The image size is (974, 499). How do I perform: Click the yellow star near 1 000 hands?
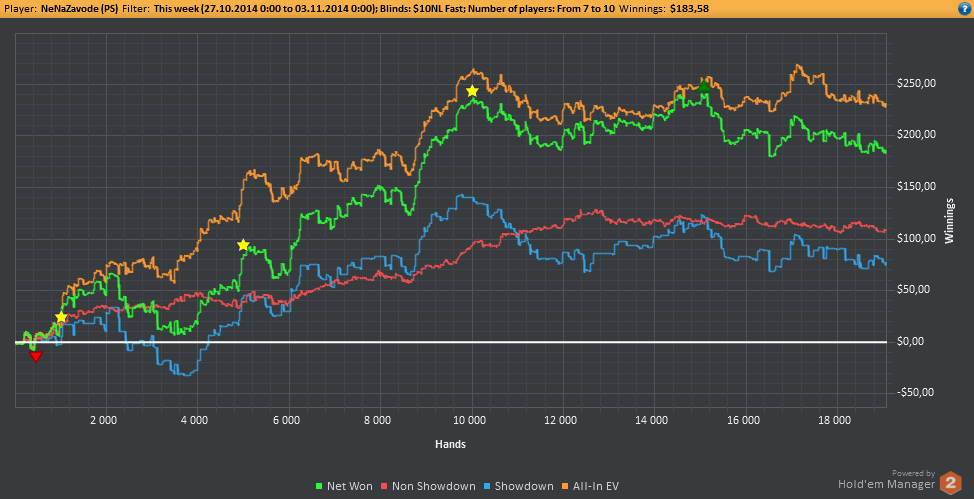(x=61, y=318)
